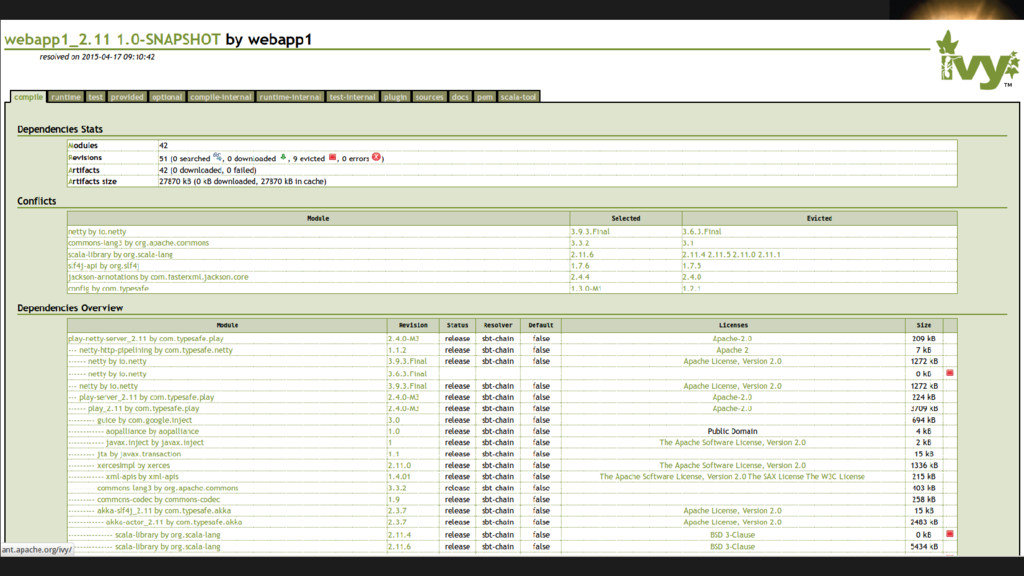Open commons-codec by commons-codec link
Image resolution: width=1024 pixels, height=576 pixels.
pyautogui.click(x=159, y=500)
